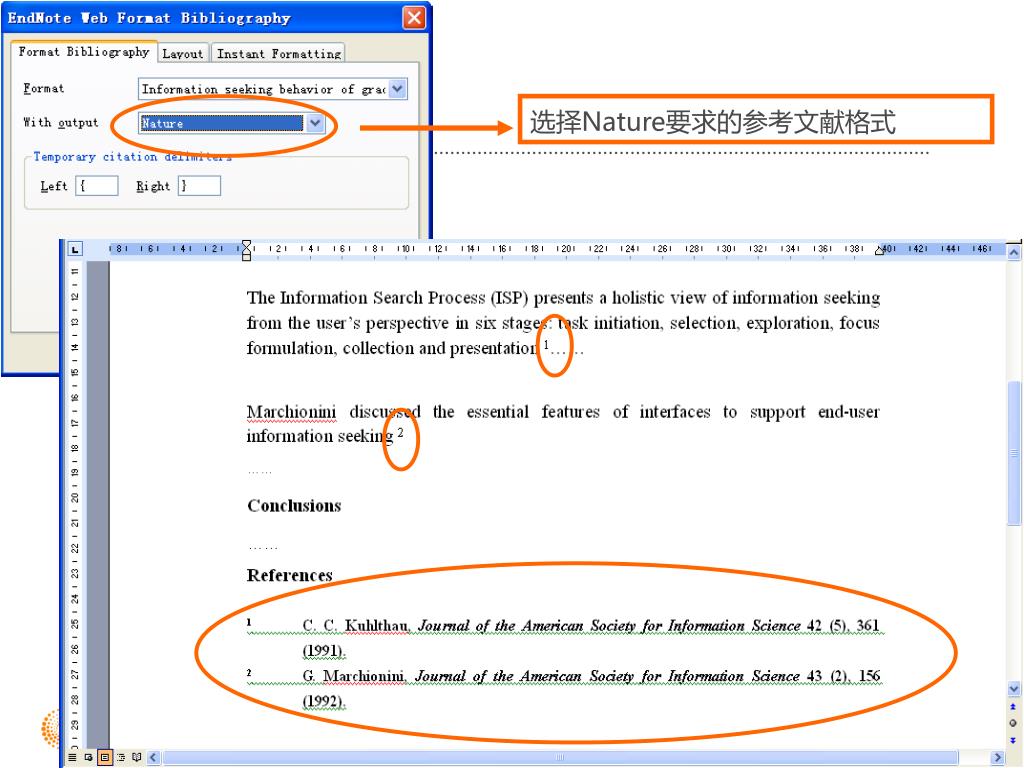Click the Kuhlthau reference entry
This screenshot has height=768, width=1024.
pos(565,637)
